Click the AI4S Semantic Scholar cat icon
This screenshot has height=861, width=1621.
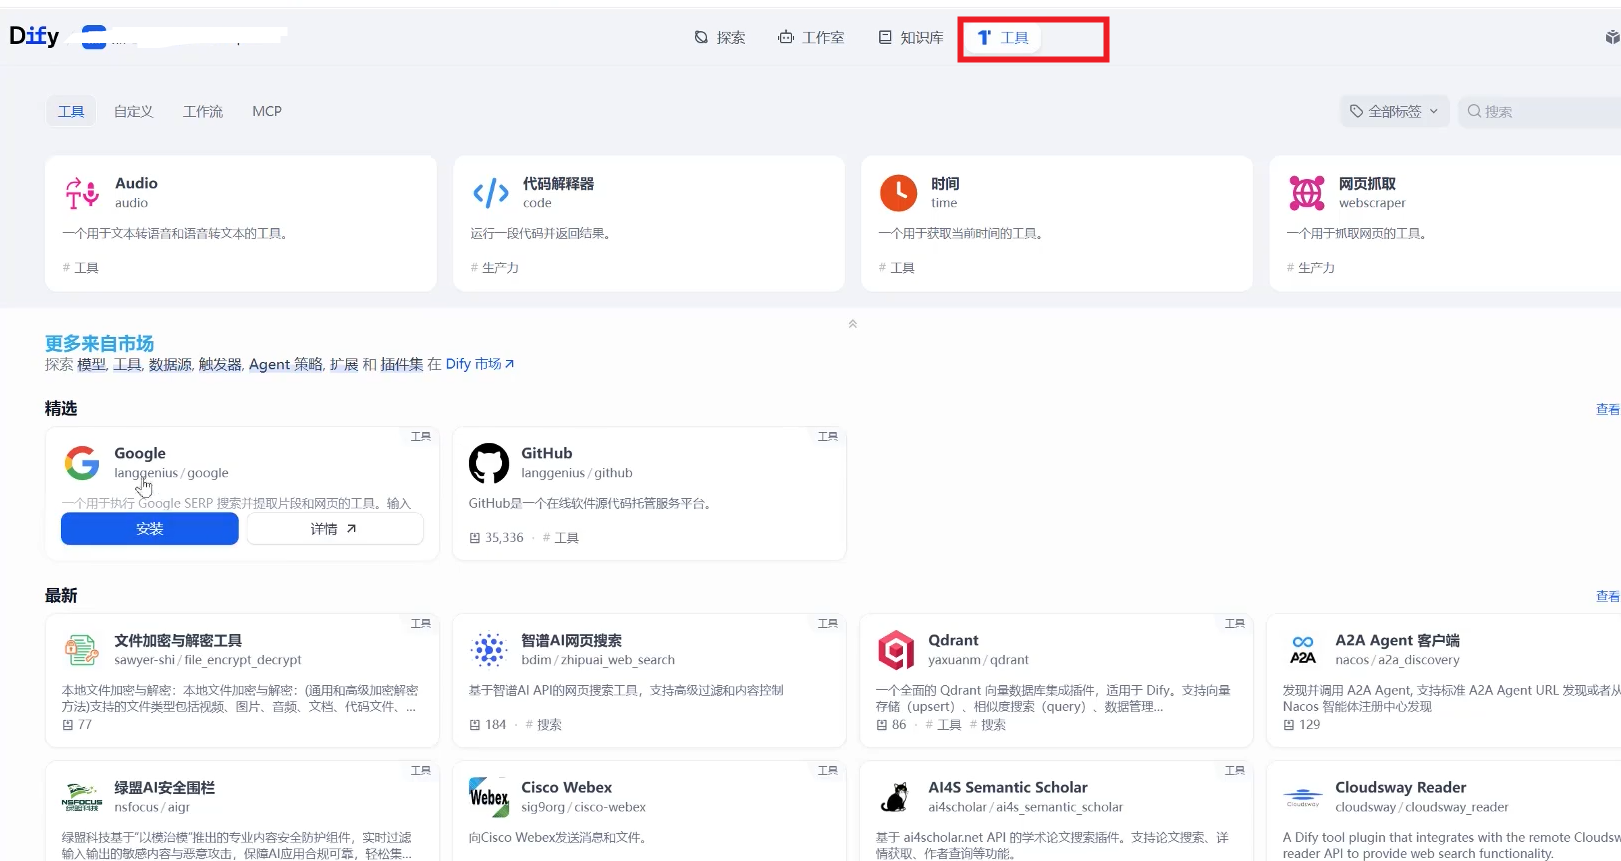896,797
